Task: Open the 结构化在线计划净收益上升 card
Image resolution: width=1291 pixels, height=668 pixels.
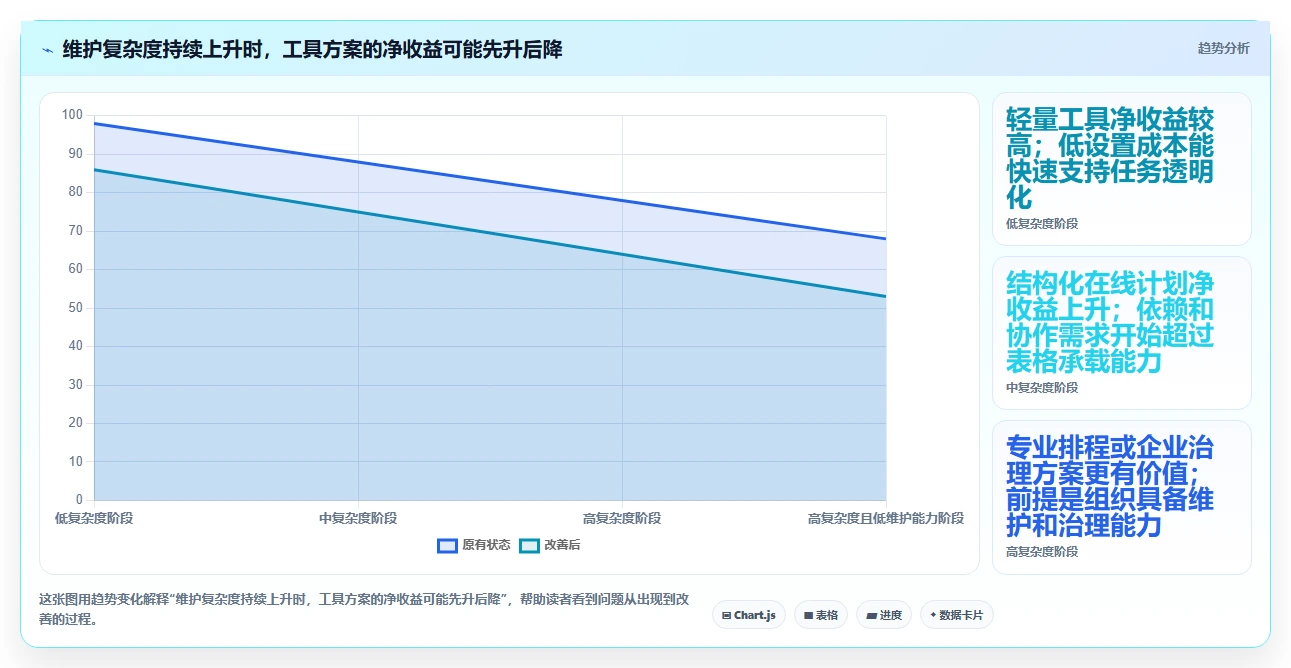Action: coord(1121,333)
